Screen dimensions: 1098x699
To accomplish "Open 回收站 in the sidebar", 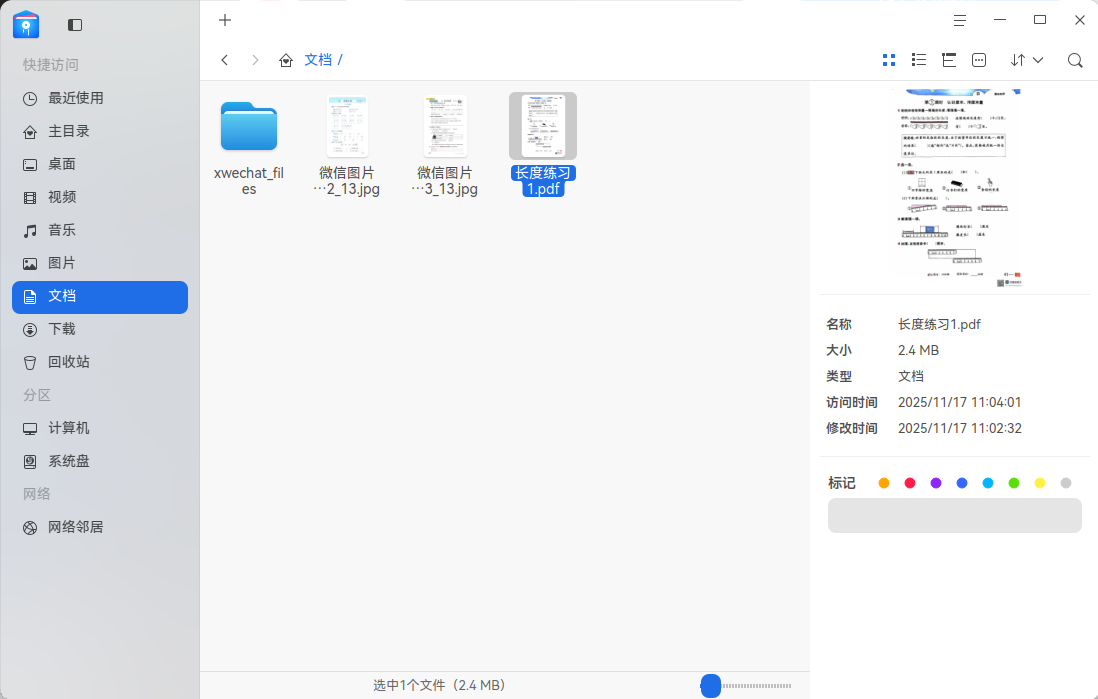I will pos(99,363).
